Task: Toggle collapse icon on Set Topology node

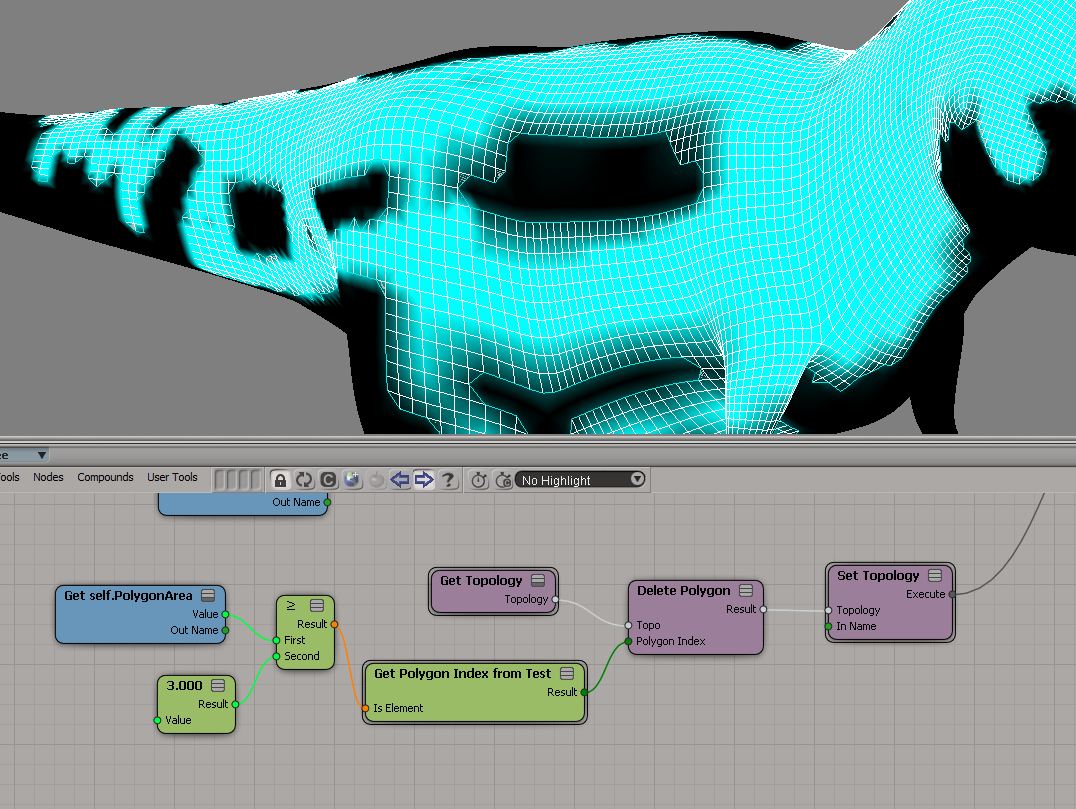Action: (x=935, y=575)
